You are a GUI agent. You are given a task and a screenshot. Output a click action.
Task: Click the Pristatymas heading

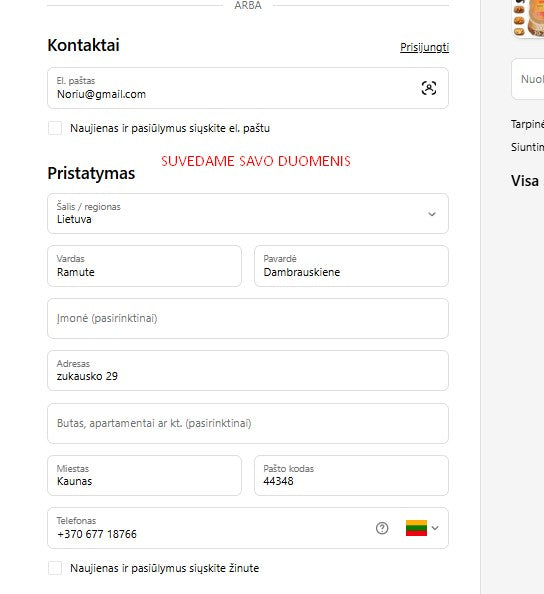[91, 174]
